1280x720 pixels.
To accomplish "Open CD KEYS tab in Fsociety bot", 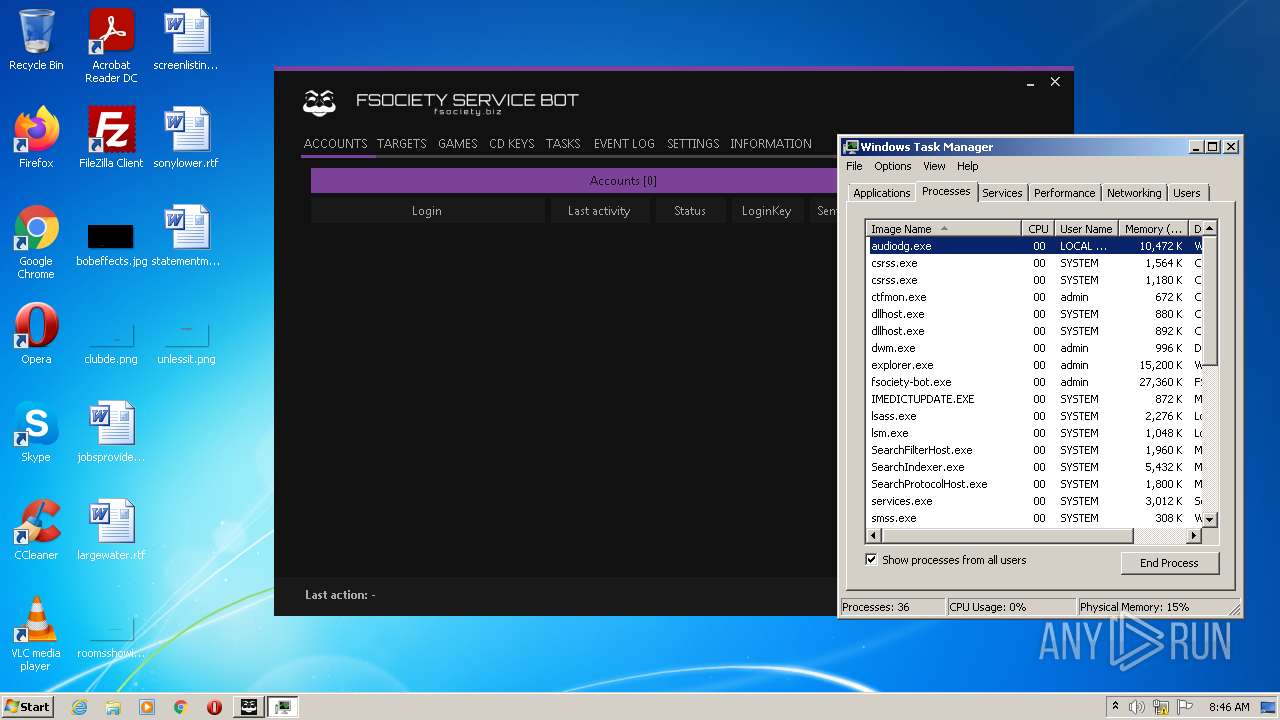I will (x=512, y=144).
